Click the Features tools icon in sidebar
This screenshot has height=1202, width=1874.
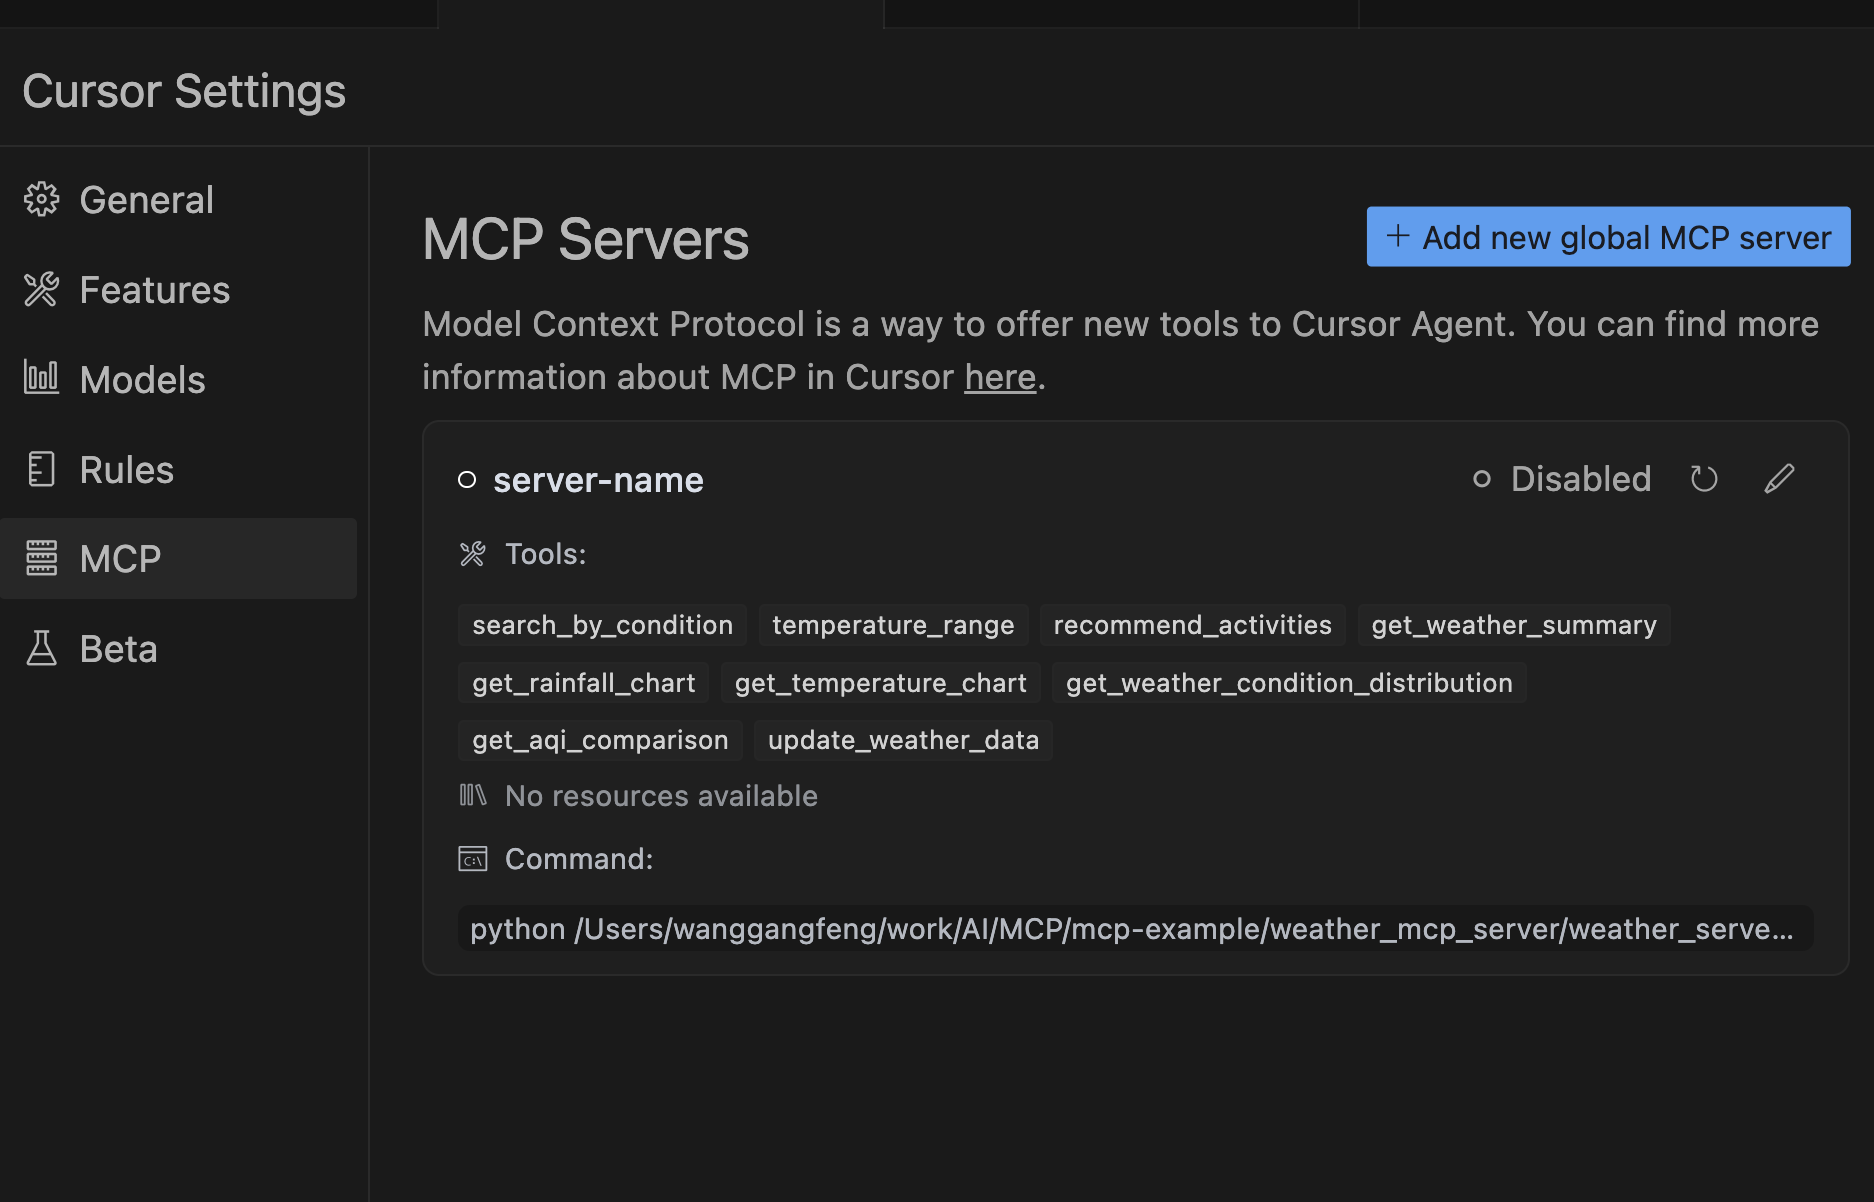point(41,289)
